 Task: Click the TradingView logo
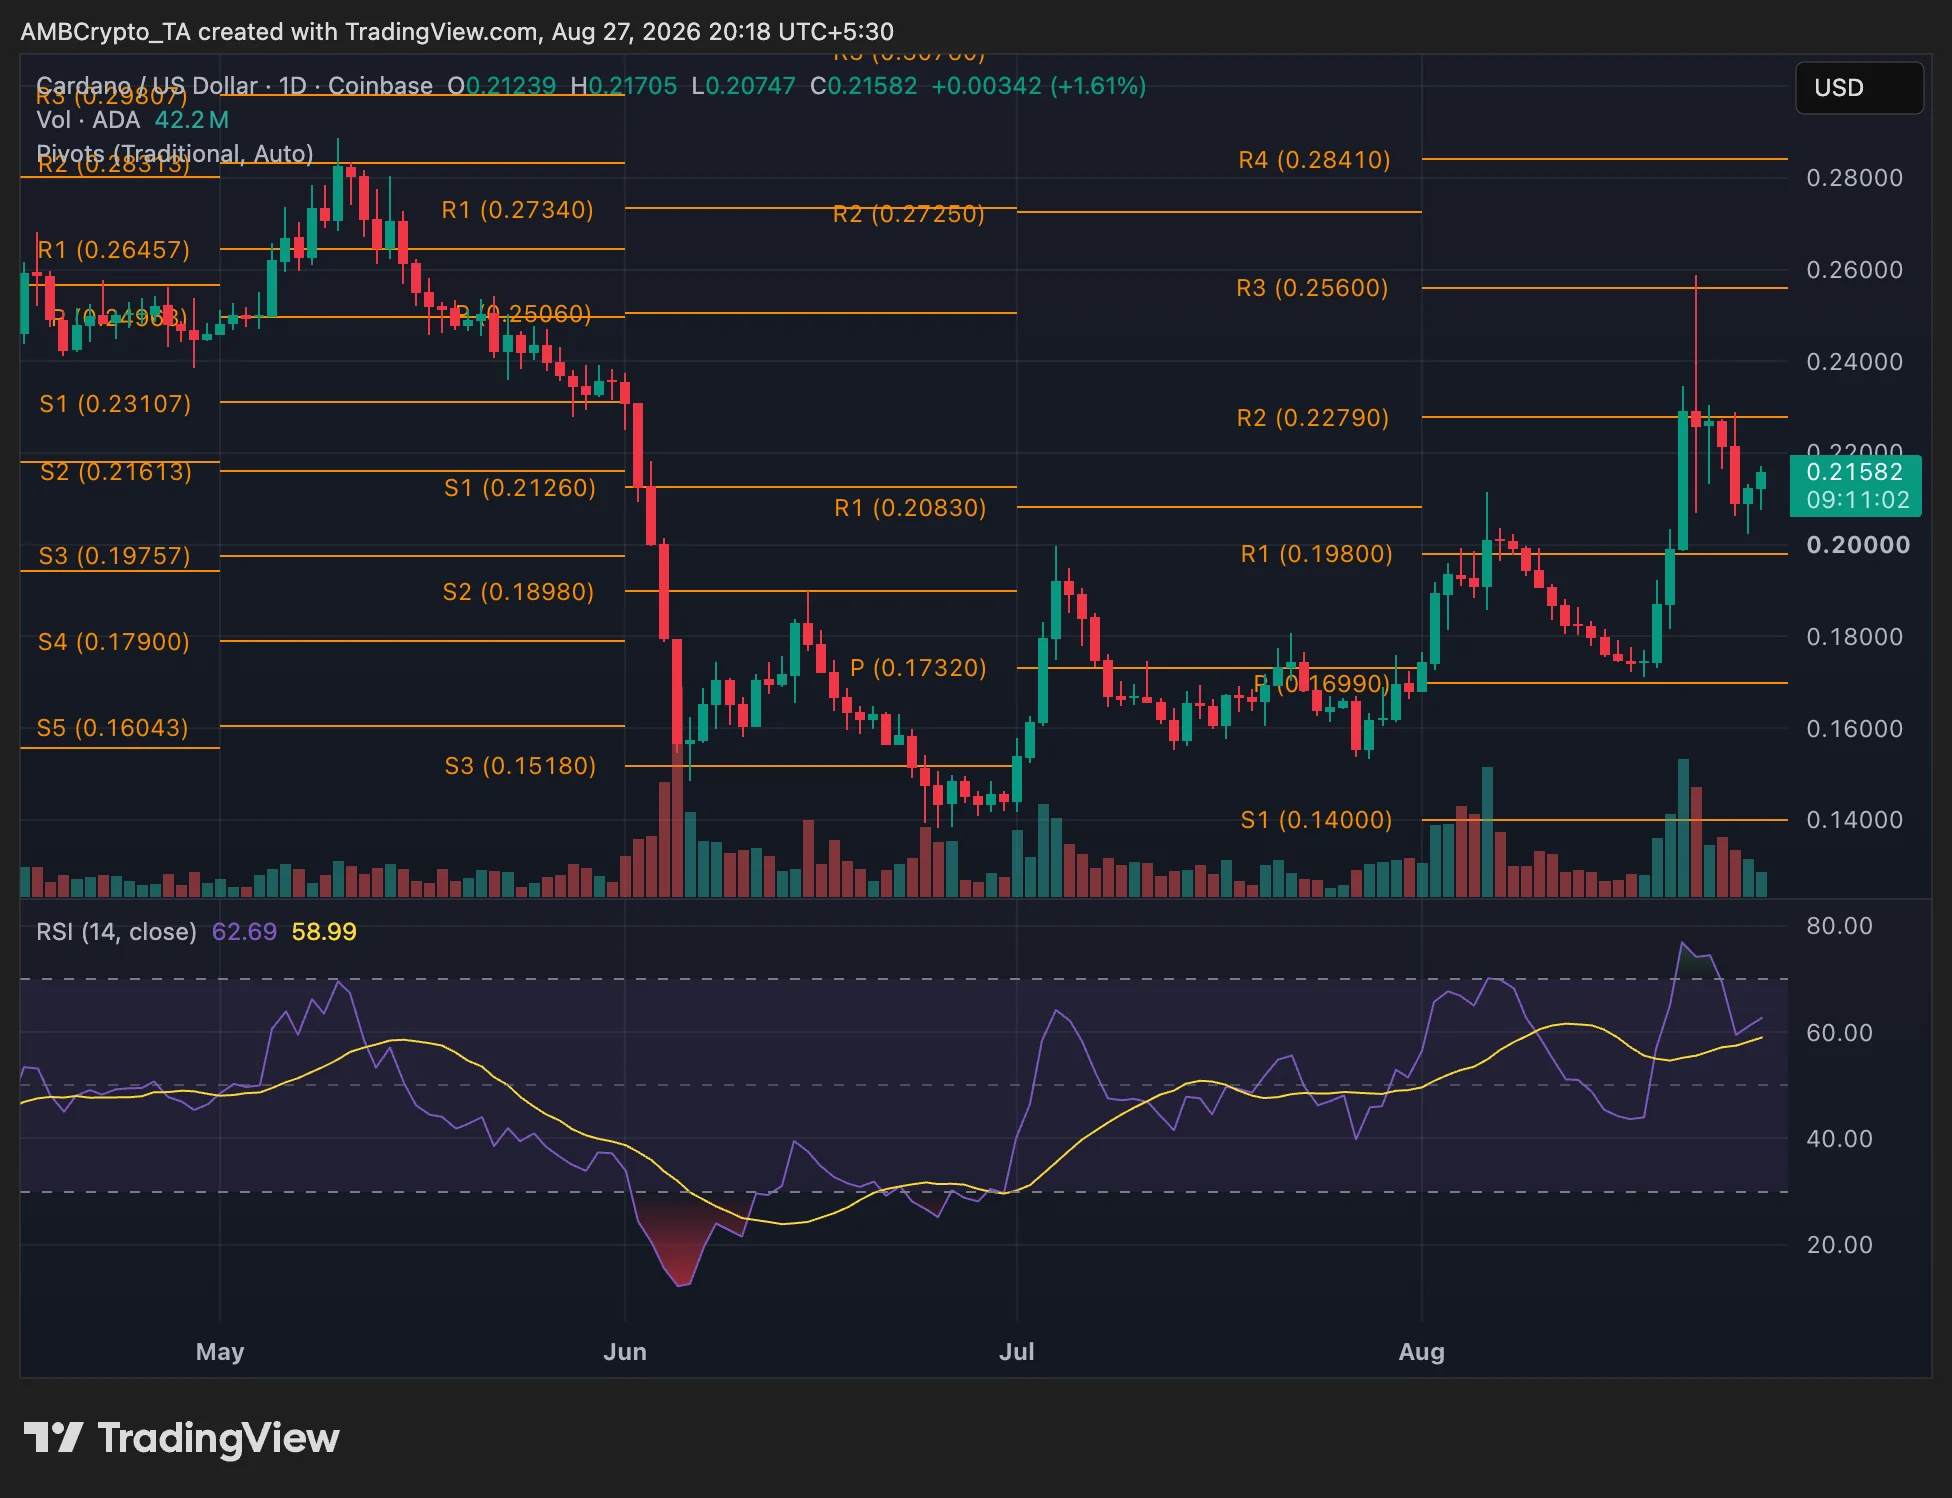pos(181,1438)
